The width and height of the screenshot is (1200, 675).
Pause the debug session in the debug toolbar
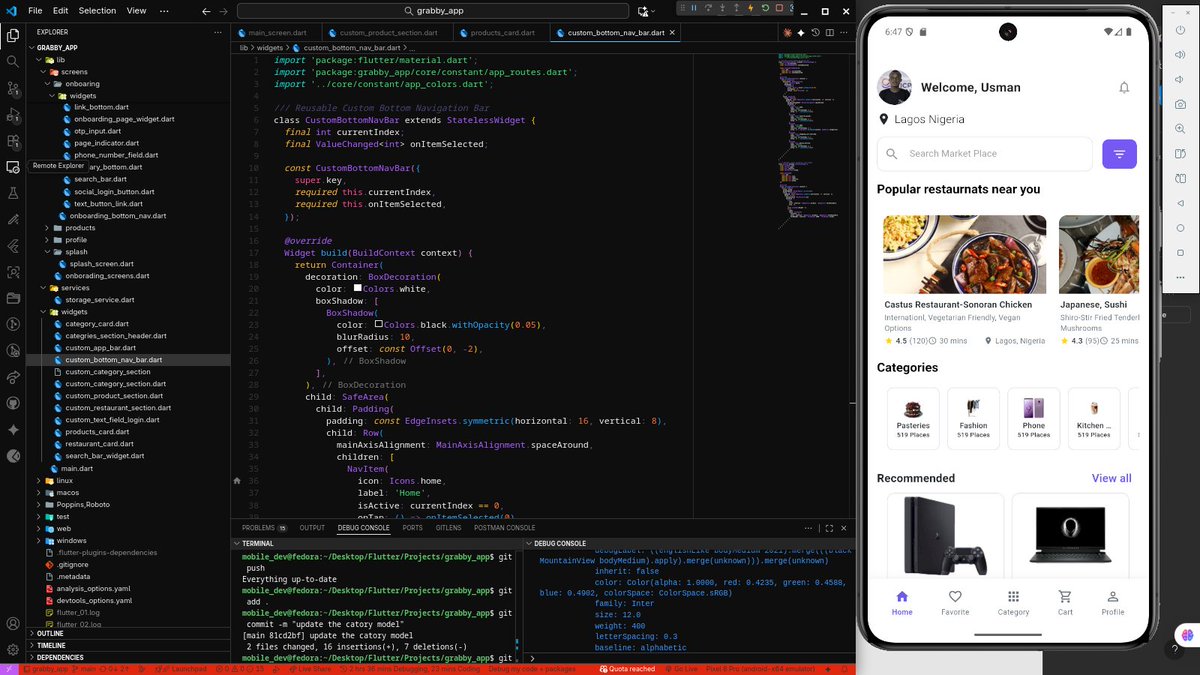[695, 8]
